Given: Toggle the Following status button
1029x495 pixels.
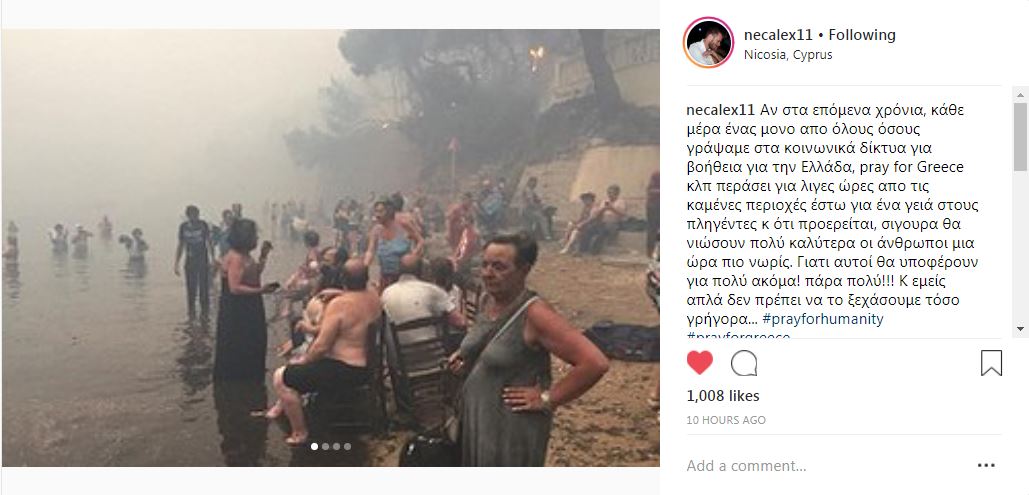Looking at the screenshot, I should click(862, 35).
